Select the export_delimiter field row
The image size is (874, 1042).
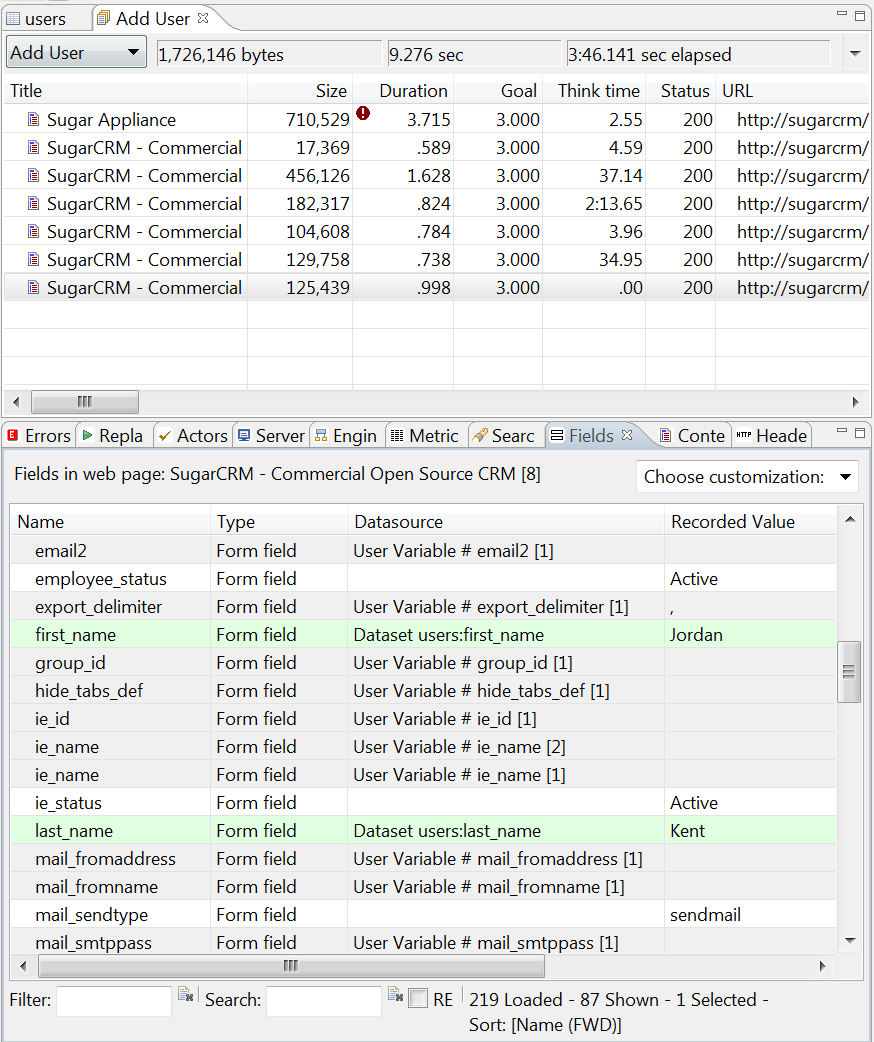tap(423, 607)
